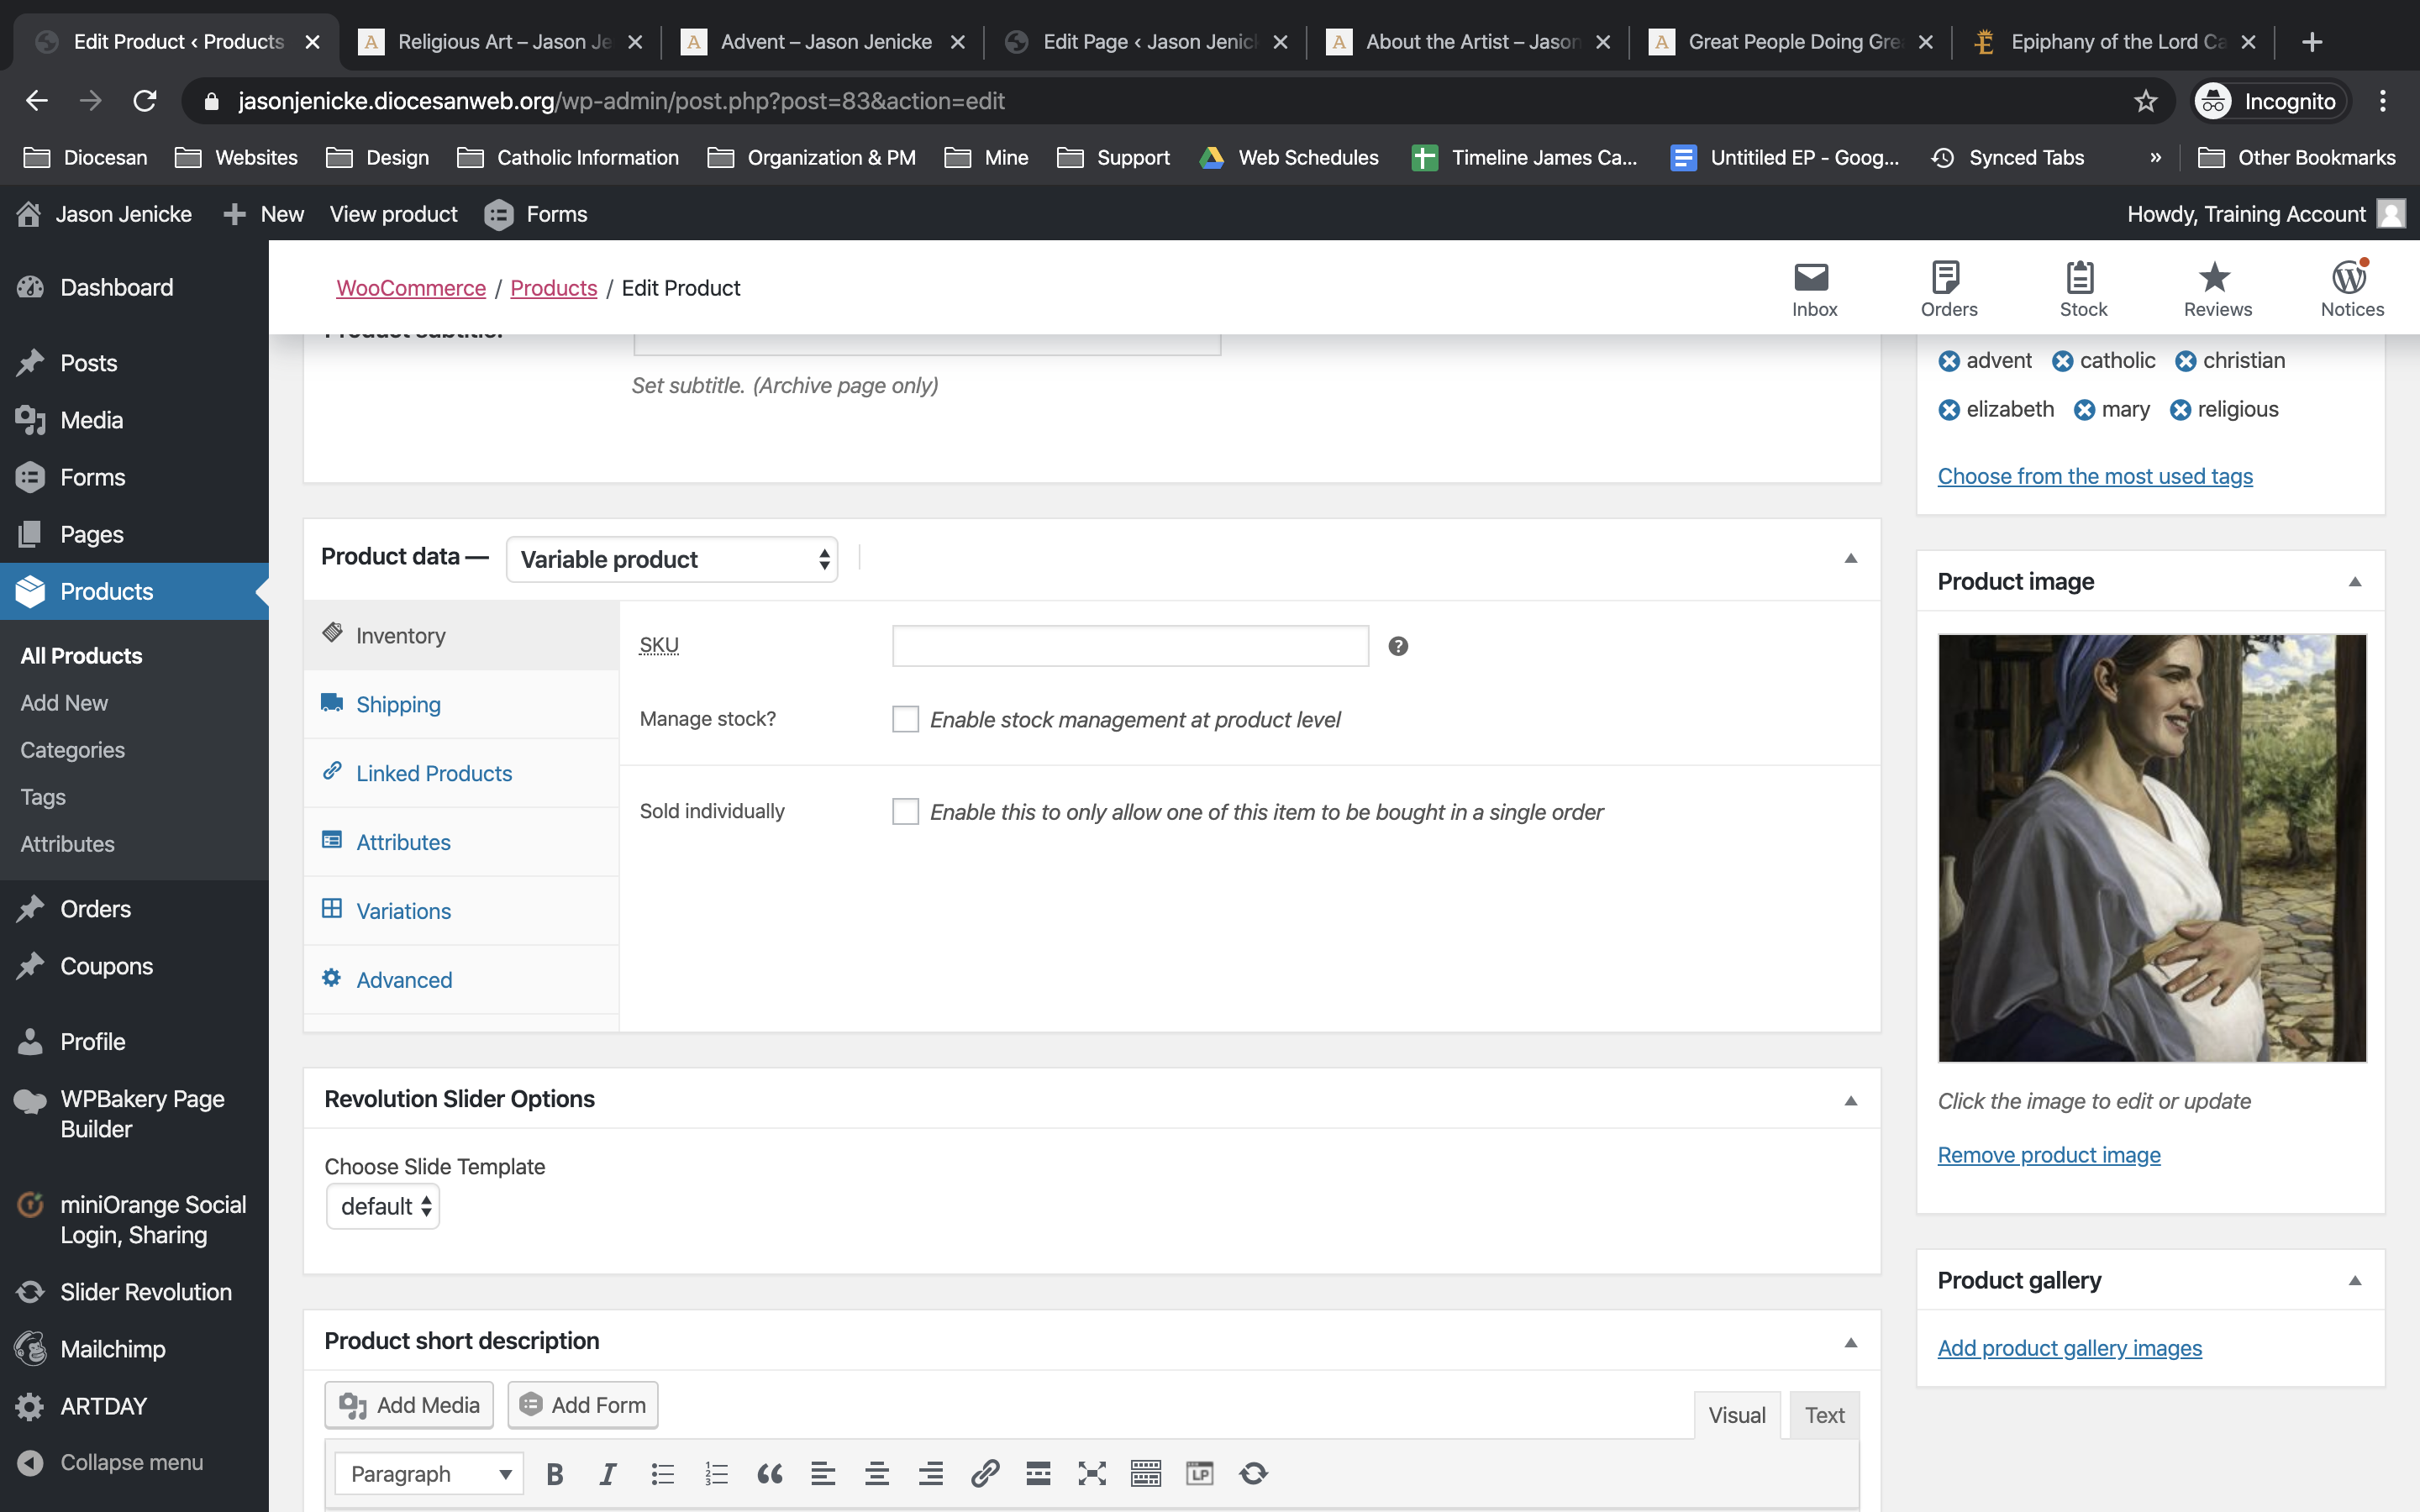Toggle fullscreen editor icon
This screenshot has width=2420, height=1512.
point(1091,1473)
